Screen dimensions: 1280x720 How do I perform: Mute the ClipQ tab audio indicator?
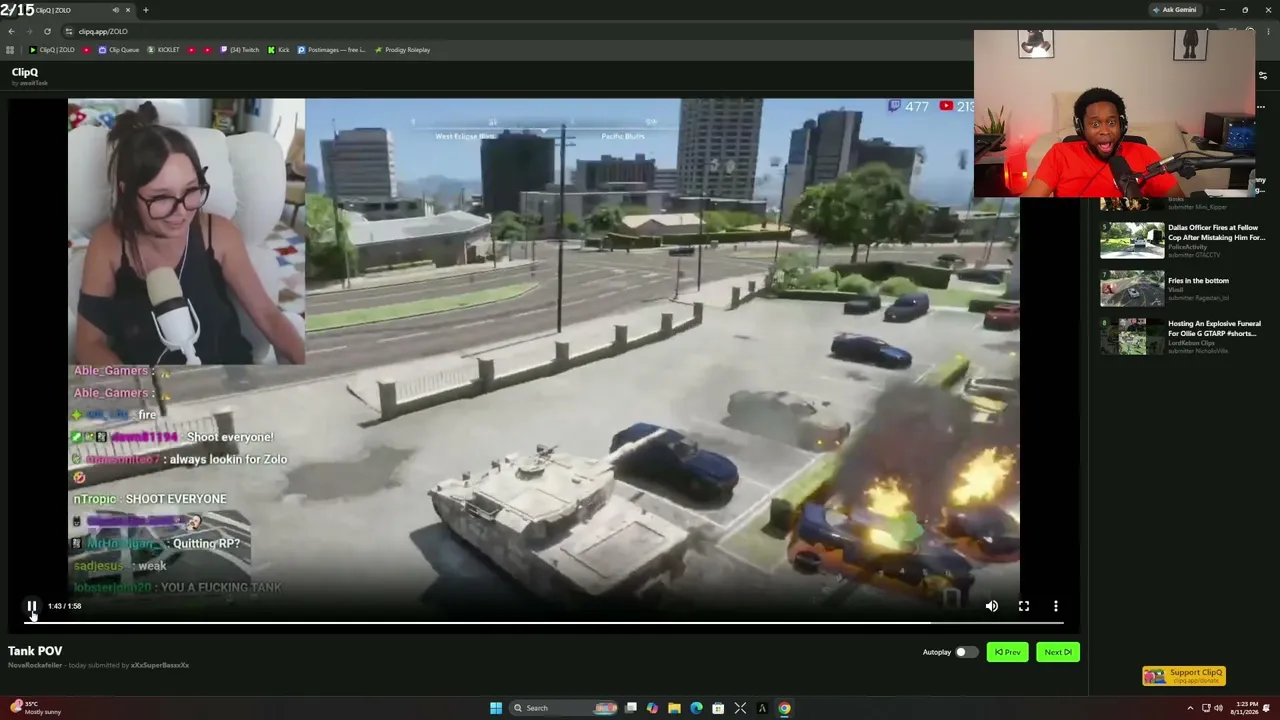(116, 10)
